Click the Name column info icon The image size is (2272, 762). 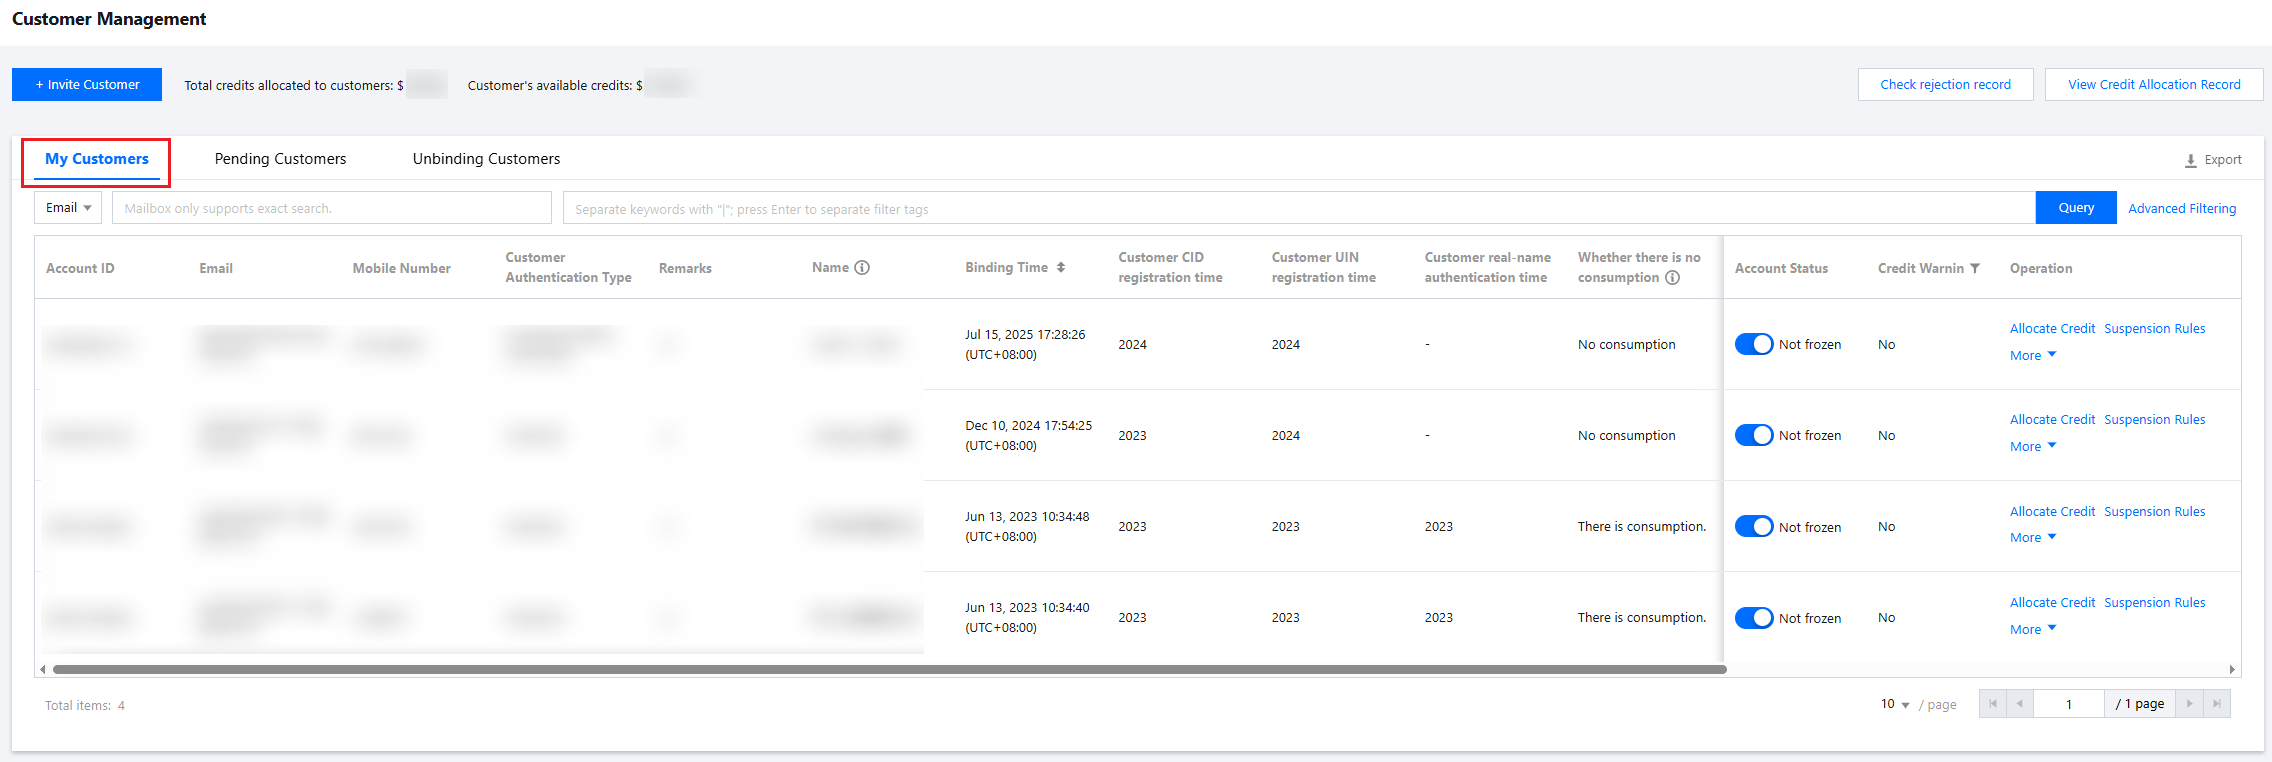pyautogui.click(x=862, y=268)
